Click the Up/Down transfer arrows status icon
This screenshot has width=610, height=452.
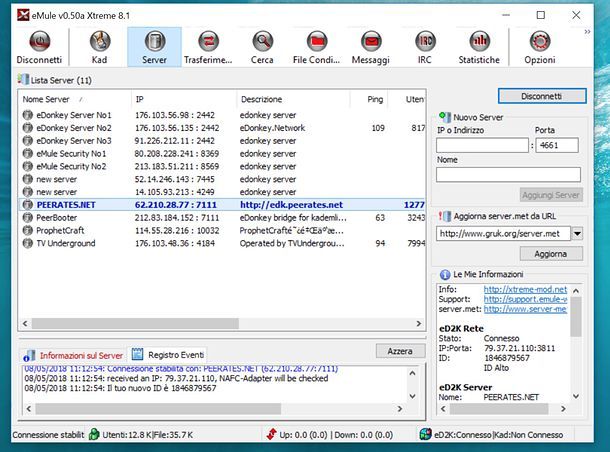coord(272,434)
